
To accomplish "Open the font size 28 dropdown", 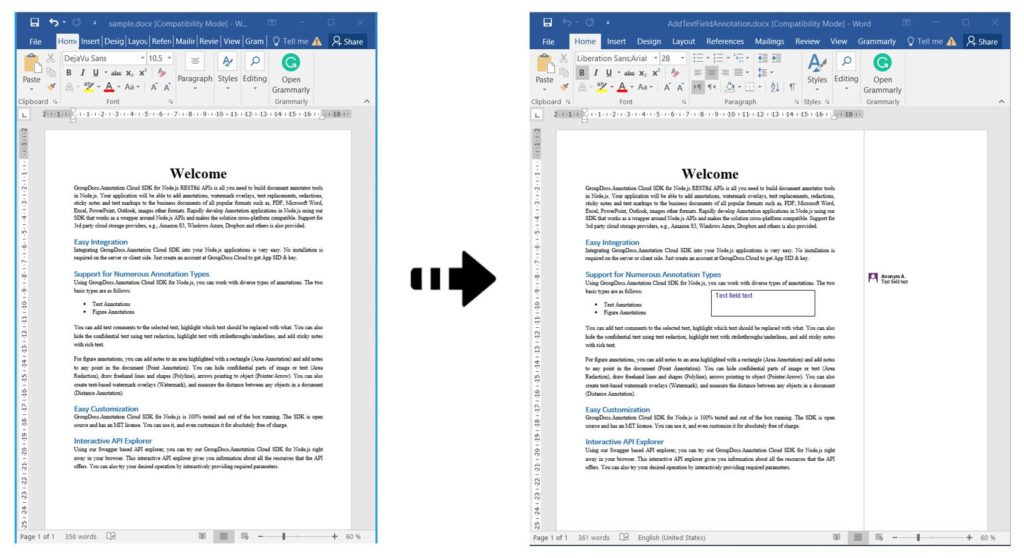I will click(x=682, y=58).
